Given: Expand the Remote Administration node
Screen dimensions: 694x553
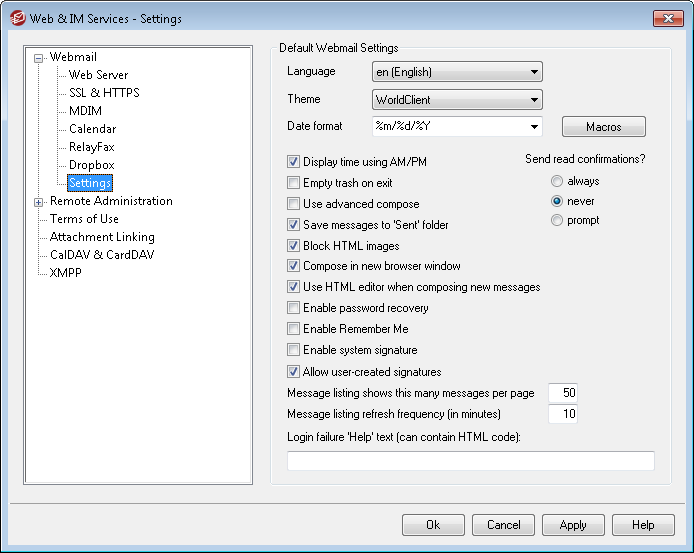Looking at the screenshot, I should [39, 202].
